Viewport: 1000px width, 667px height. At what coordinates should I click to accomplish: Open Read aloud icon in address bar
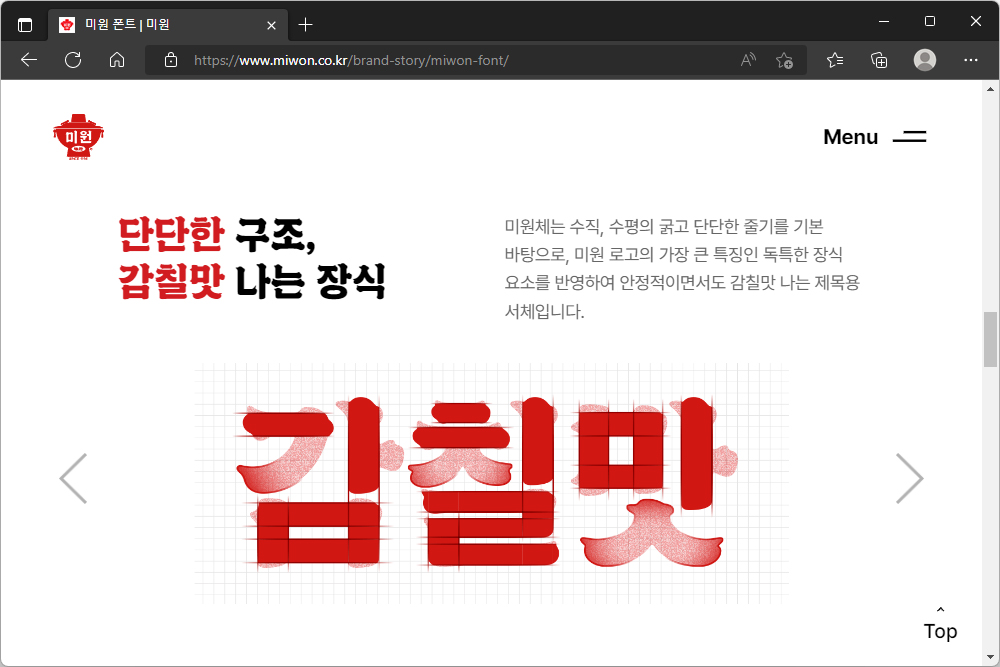pyautogui.click(x=748, y=60)
